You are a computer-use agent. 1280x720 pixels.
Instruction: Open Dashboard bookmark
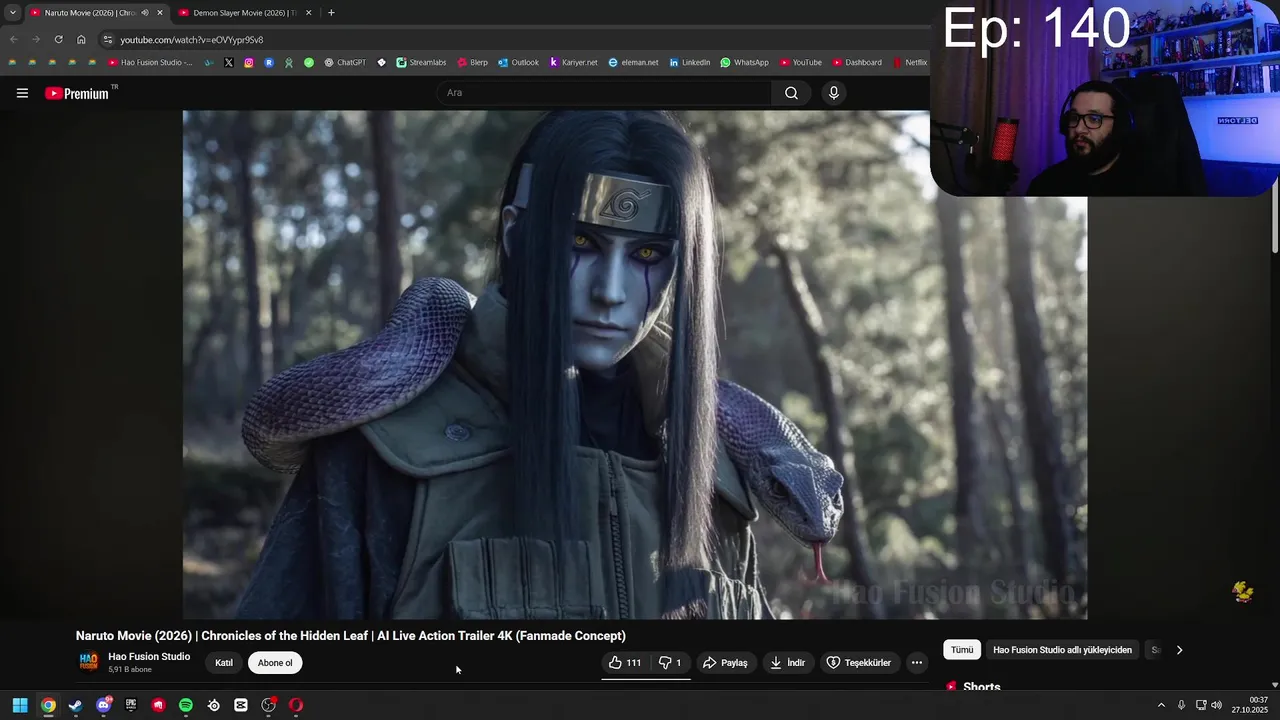[857, 62]
